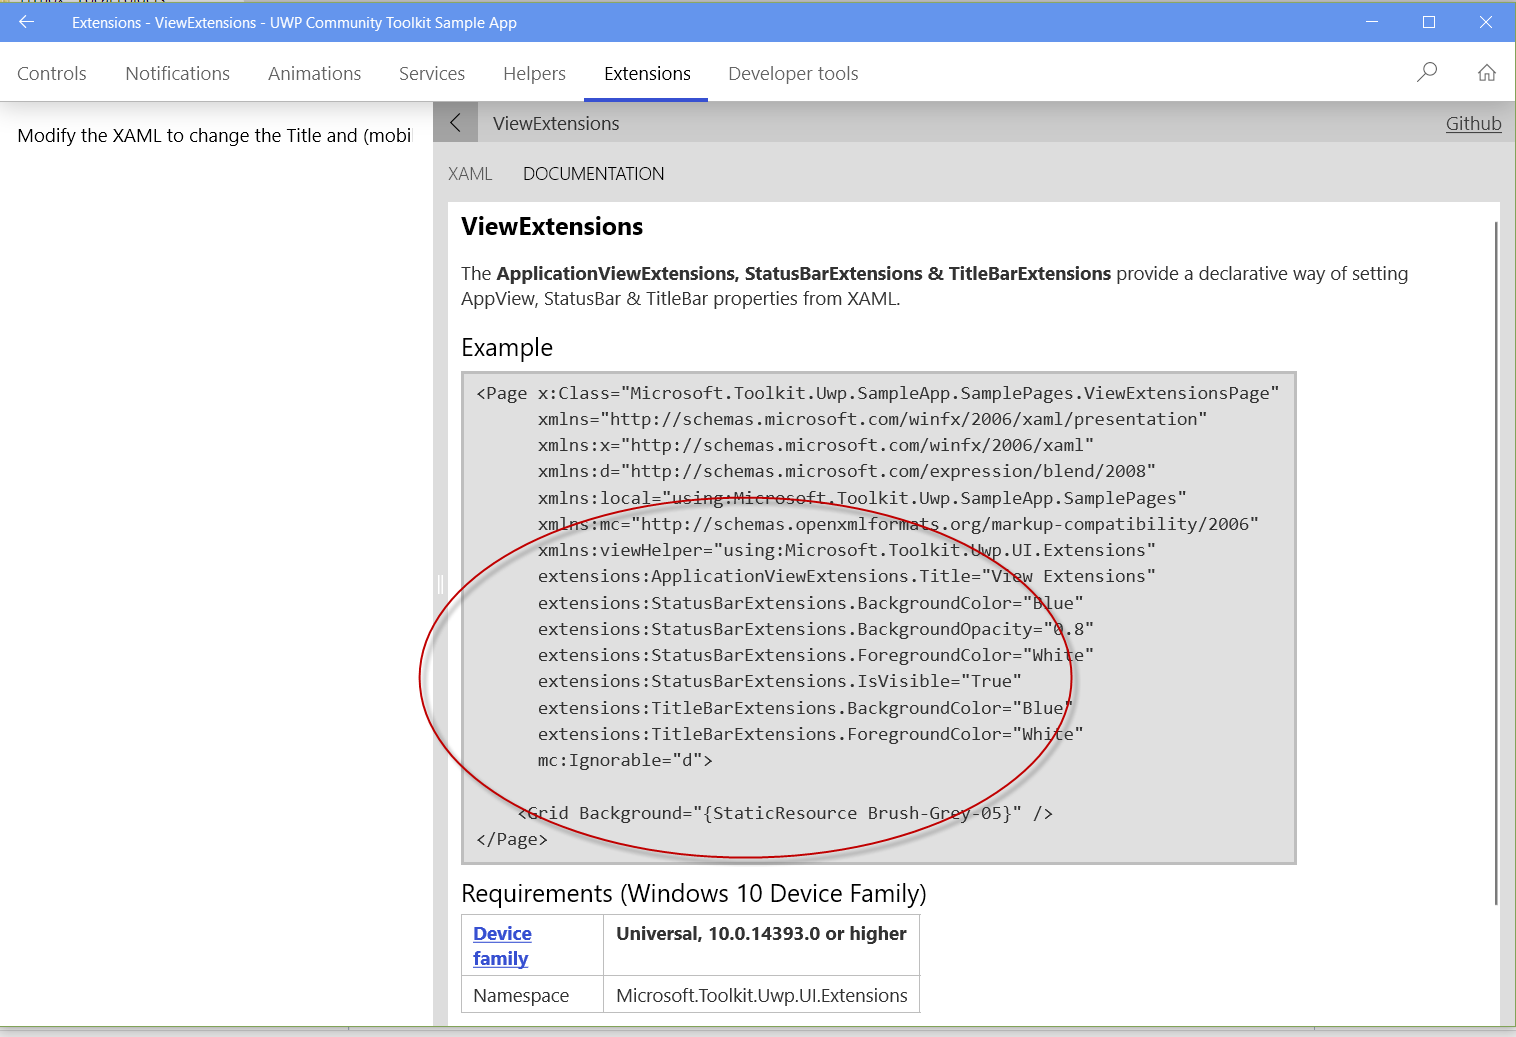Open the Notifications section
Image resolution: width=1516 pixels, height=1037 pixels.
pyautogui.click(x=177, y=73)
